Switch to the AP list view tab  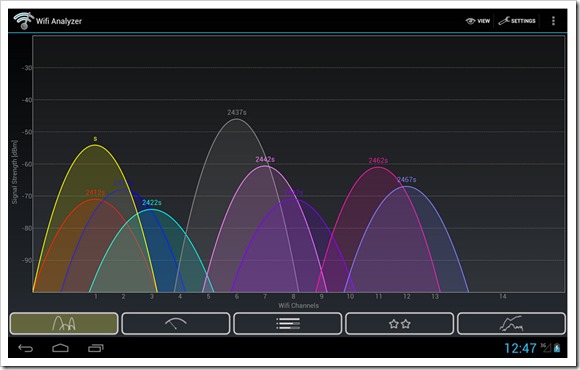coord(288,324)
